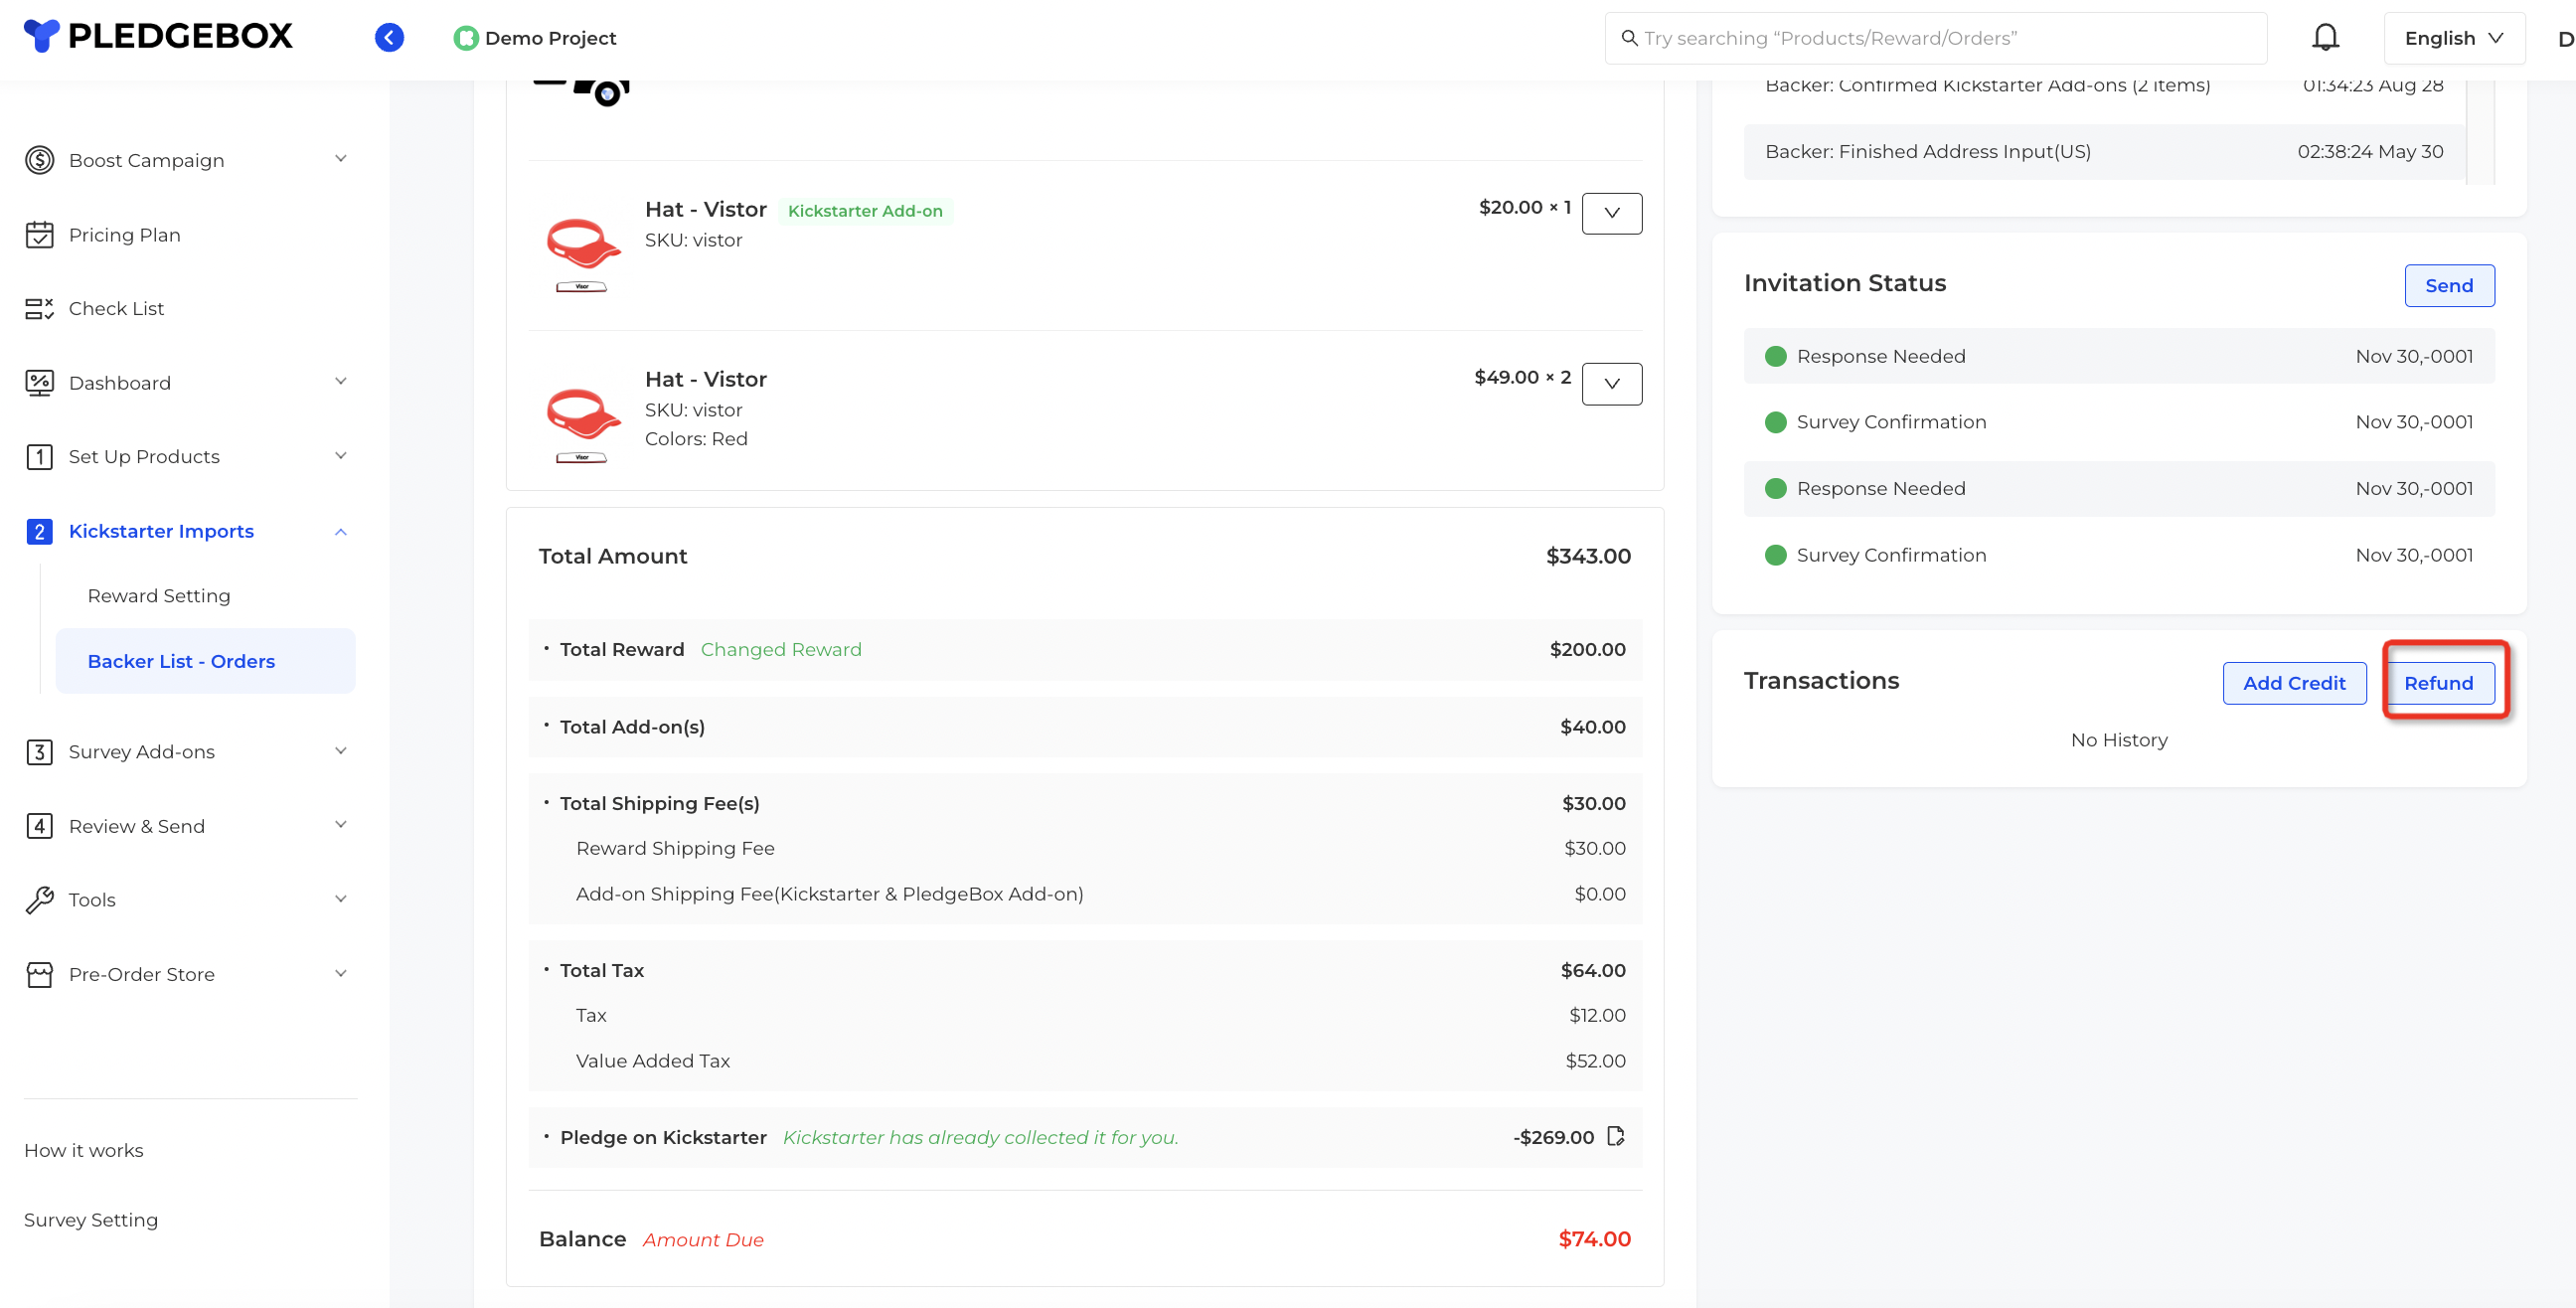This screenshot has height=1308, width=2576.
Task: Click the edit icon beside -$269.00 pledge
Action: click(1615, 1136)
